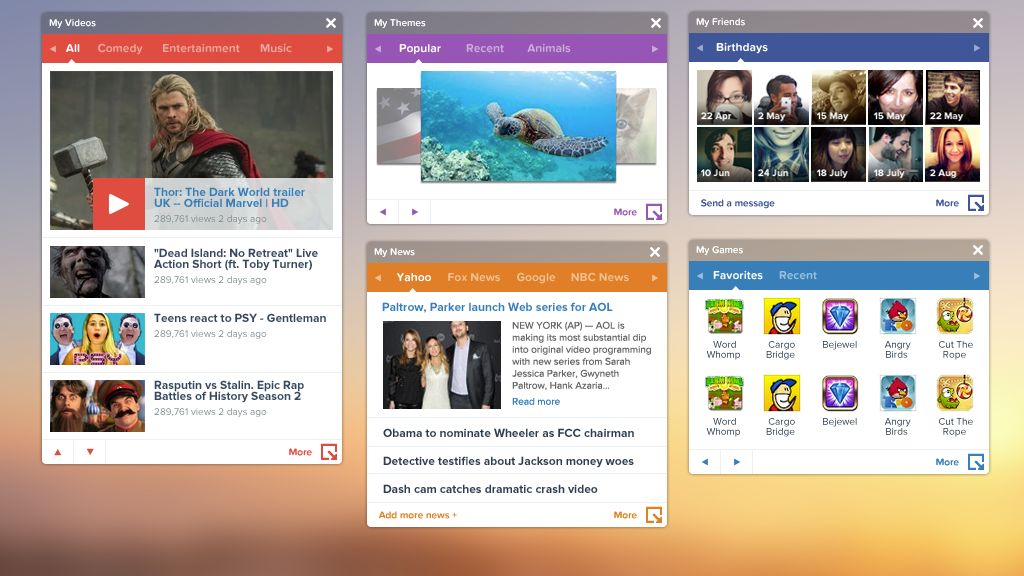Screen dimensions: 1024x576
Task: Switch to the Fox News tab
Action: (x=473, y=278)
